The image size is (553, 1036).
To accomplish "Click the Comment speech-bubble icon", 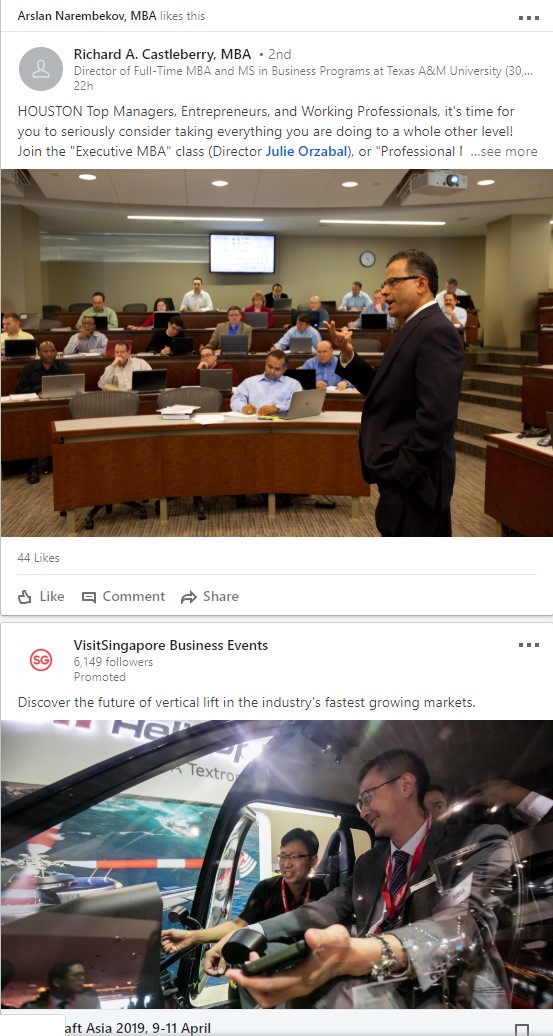I will click(89, 597).
